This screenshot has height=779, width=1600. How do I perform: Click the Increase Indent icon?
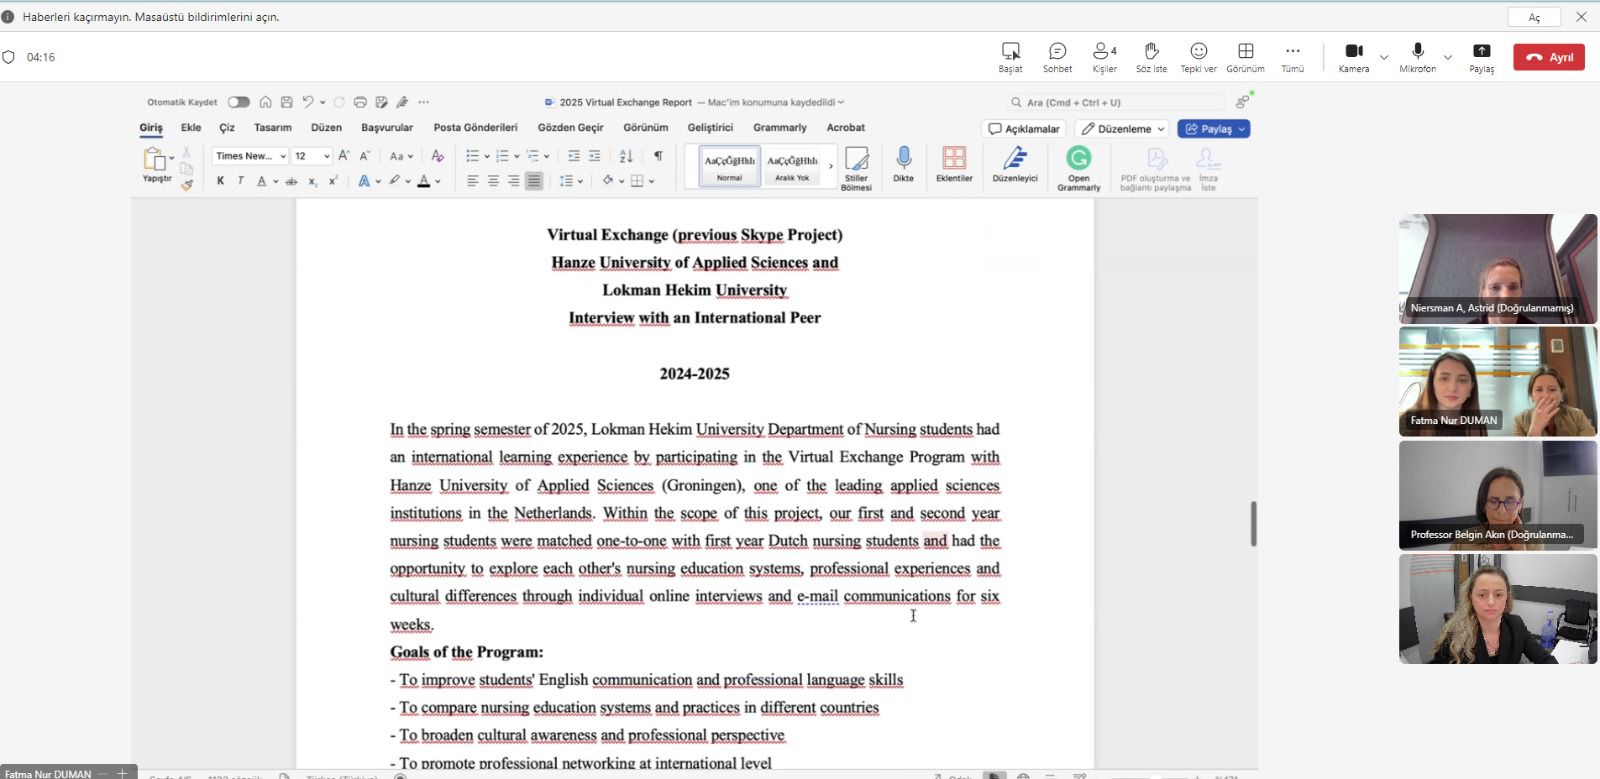tap(595, 156)
